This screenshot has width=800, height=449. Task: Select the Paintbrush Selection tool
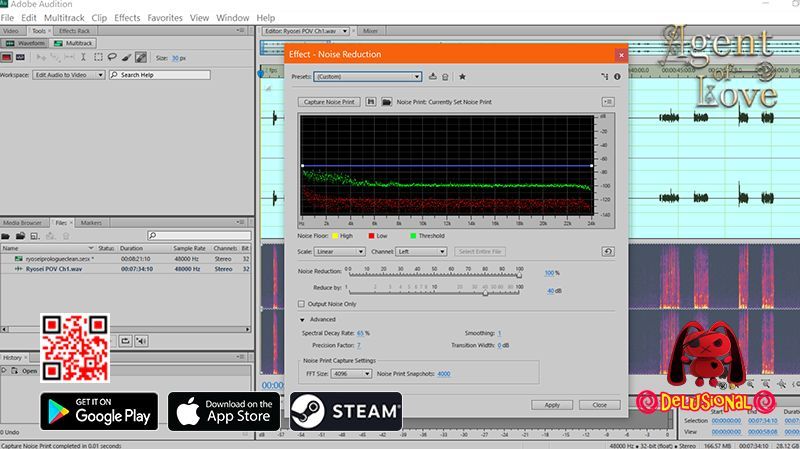[127, 57]
